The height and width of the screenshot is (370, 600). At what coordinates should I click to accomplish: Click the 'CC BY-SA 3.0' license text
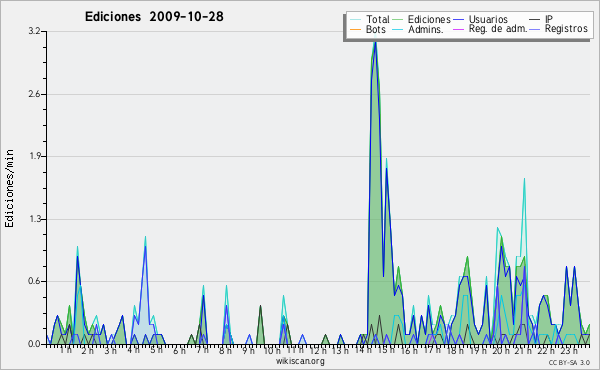click(x=569, y=363)
